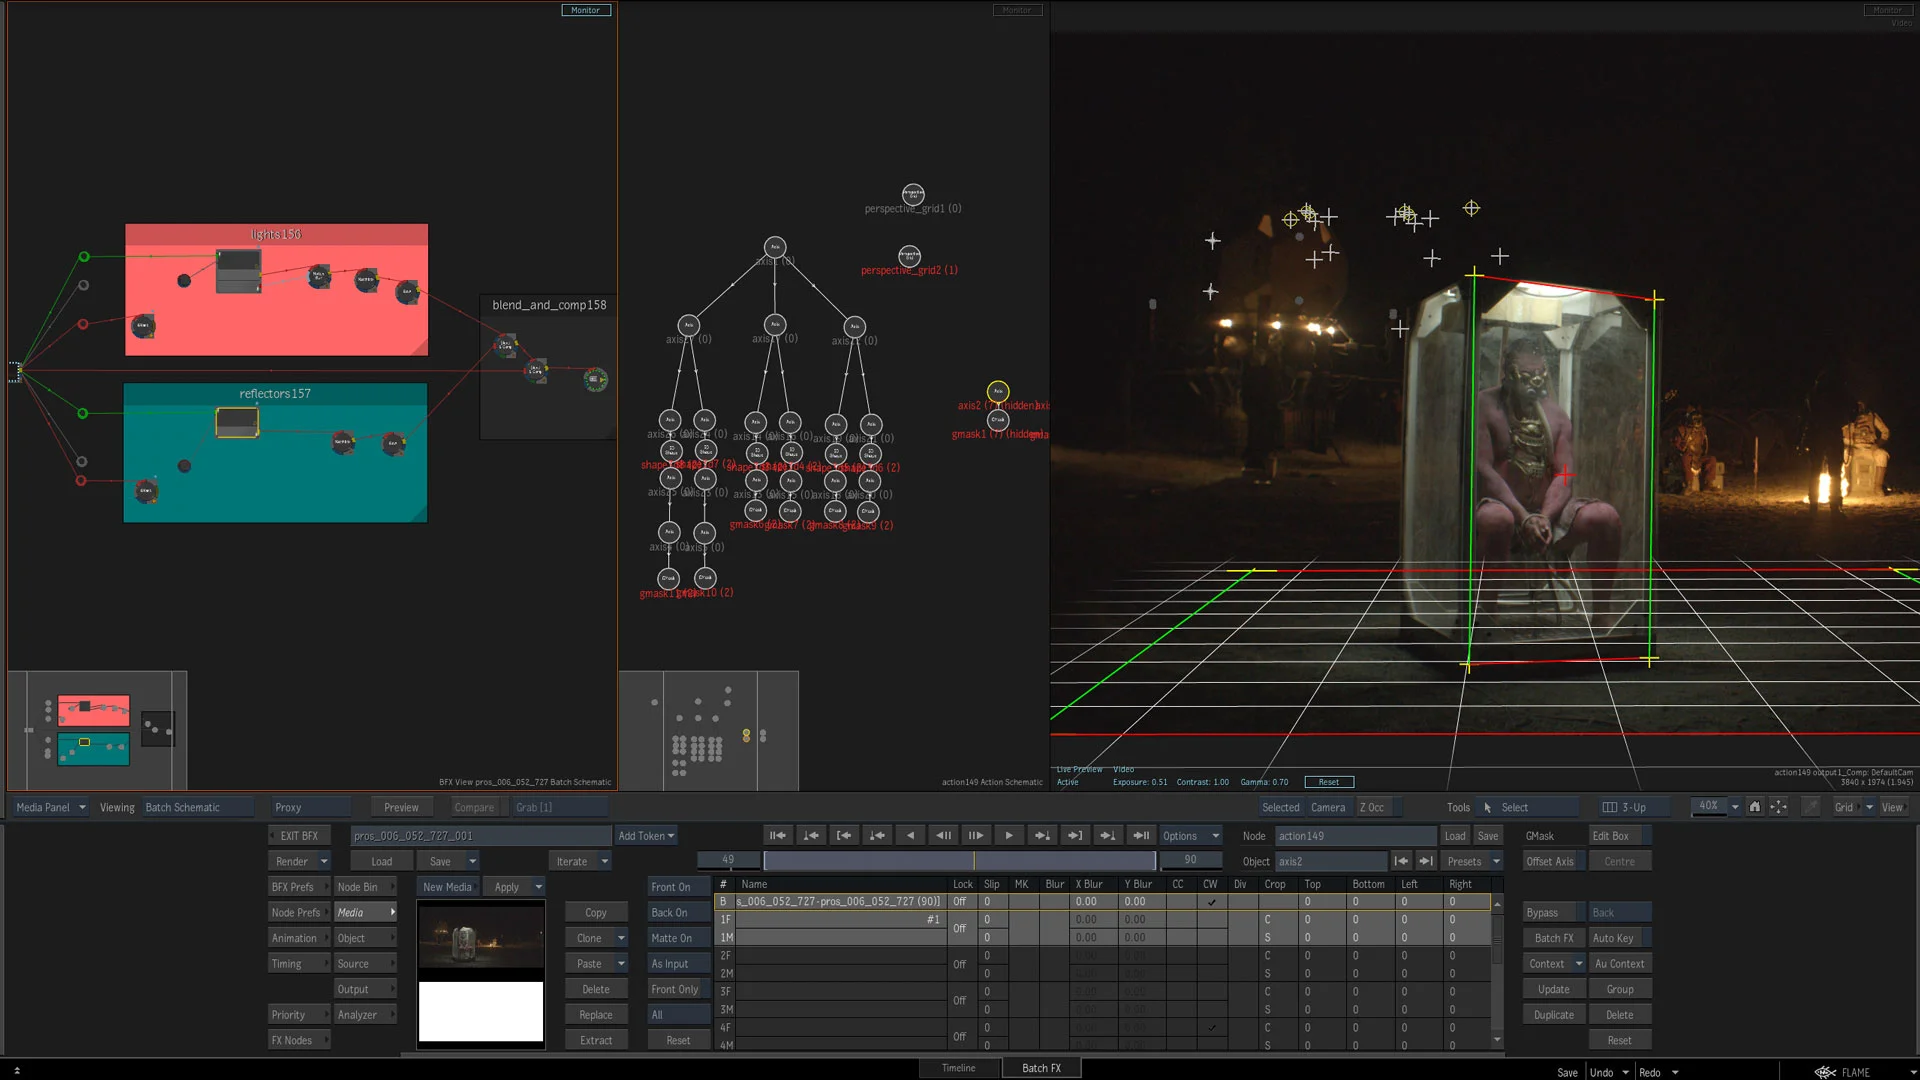Click the color picker eyedropper icon
The image size is (1920, 1080).
pos(1811,807)
